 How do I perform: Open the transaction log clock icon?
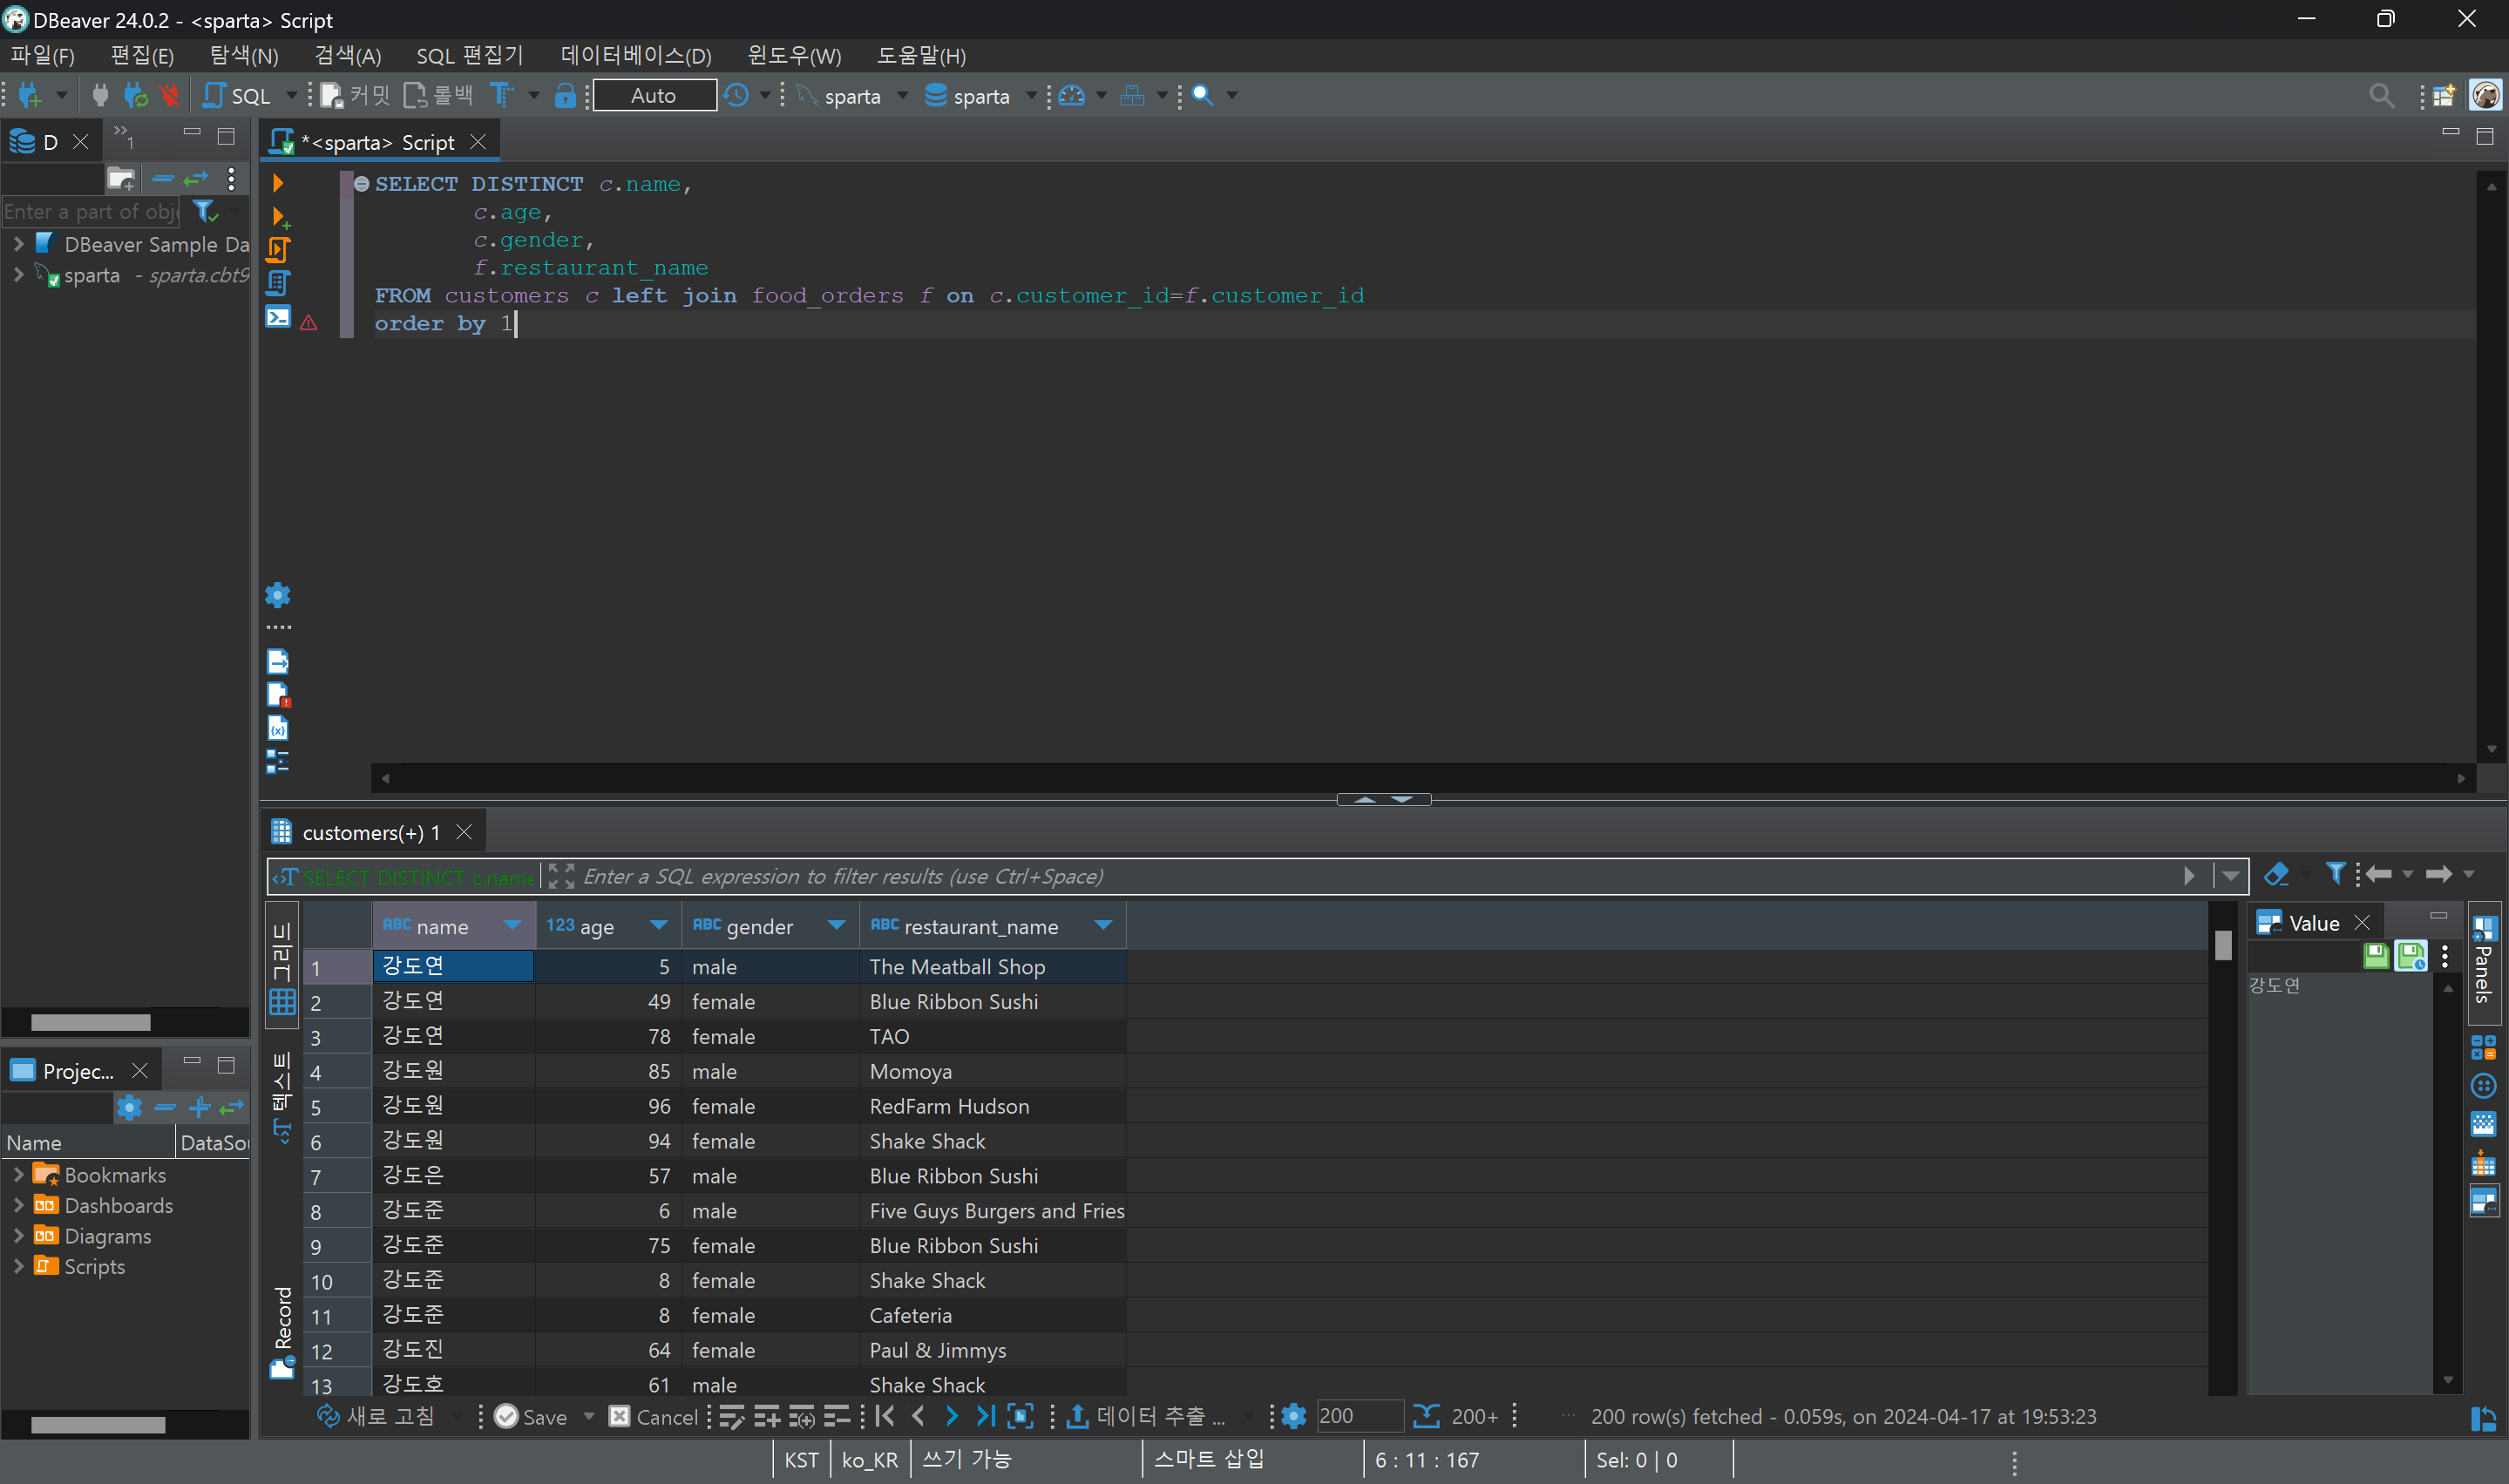737,96
